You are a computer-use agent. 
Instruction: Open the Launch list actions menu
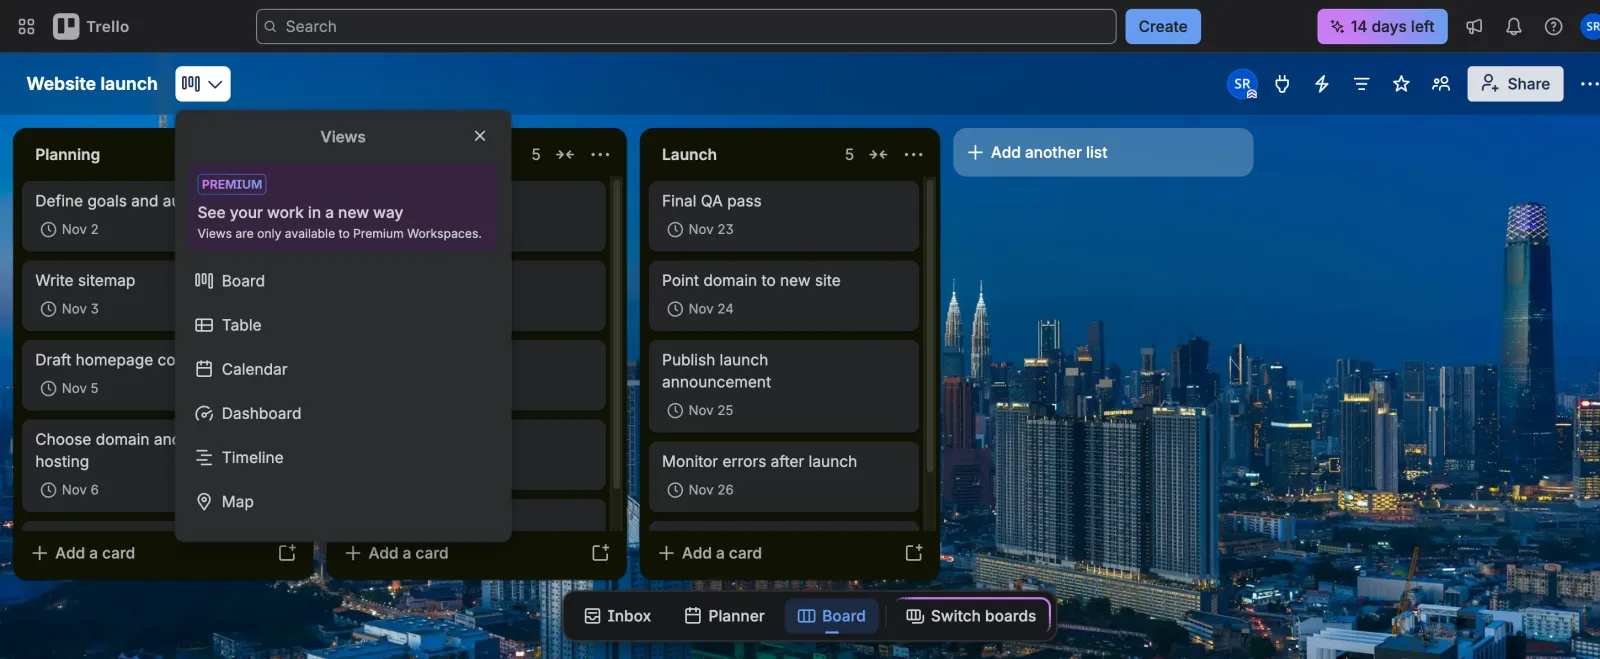point(913,154)
